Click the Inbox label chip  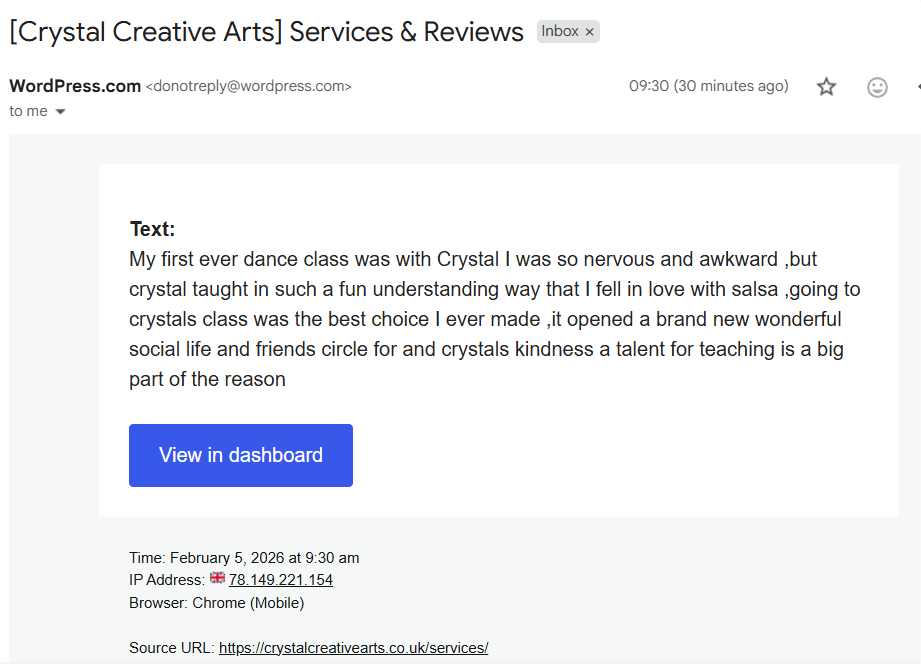click(559, 31)
